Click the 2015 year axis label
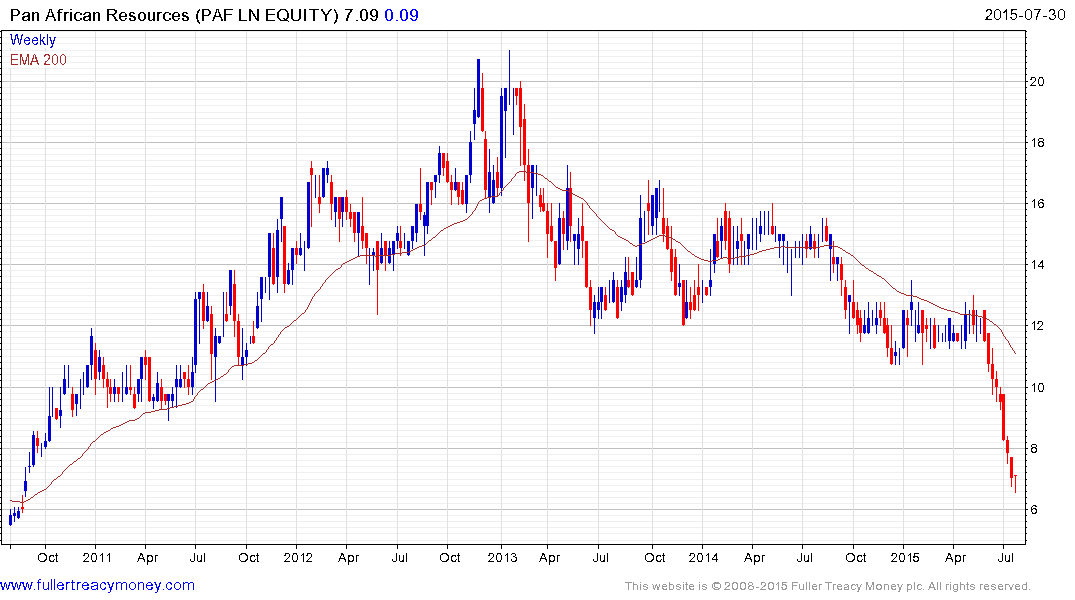Screen dimensions: 1075x600 click(x=905, y=557)
